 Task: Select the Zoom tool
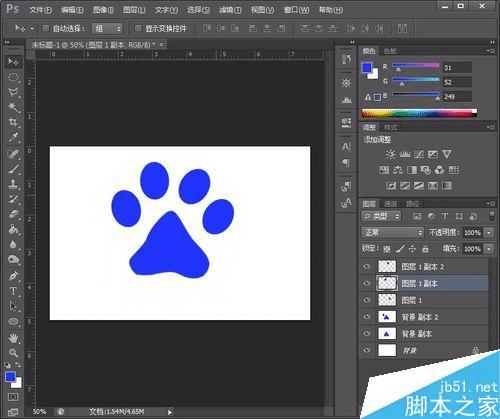13,353
